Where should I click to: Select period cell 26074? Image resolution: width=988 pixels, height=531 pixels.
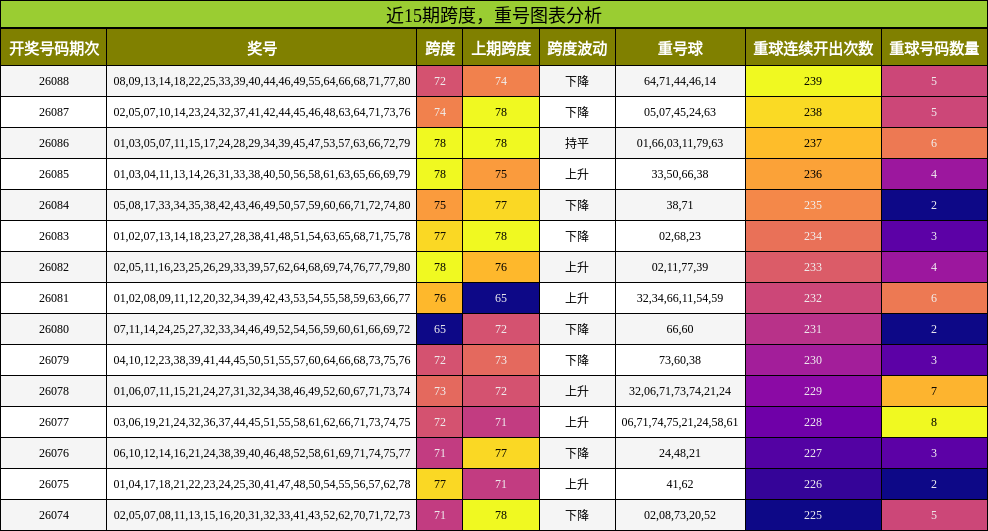point(54,515)
